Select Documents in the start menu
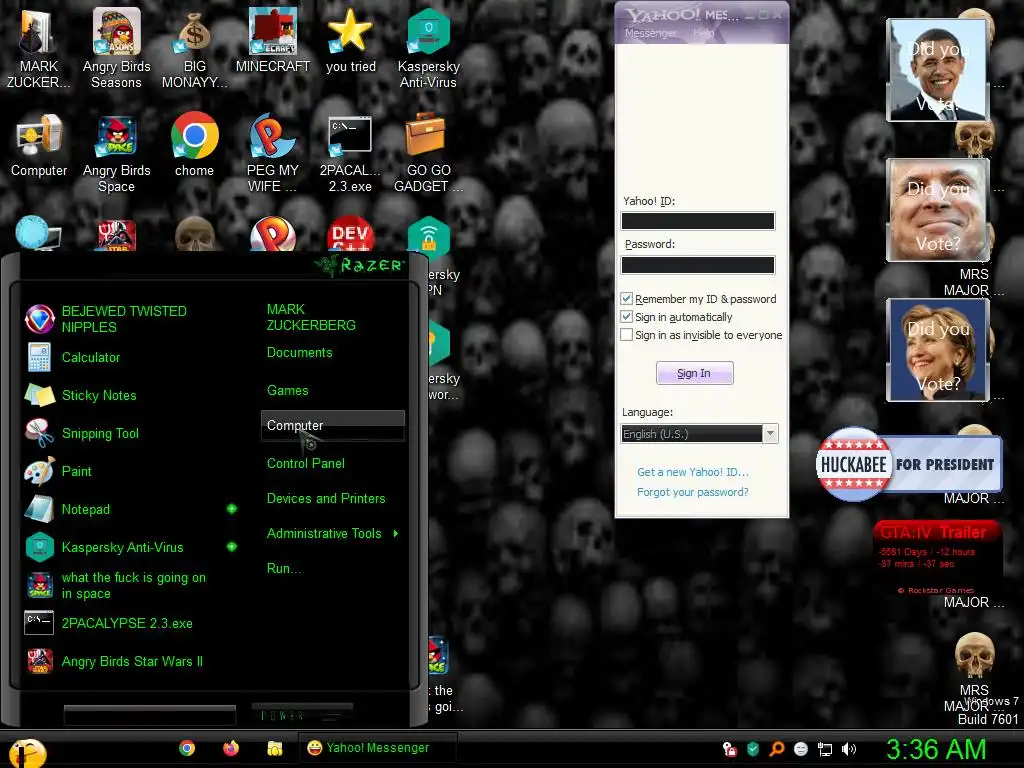The height and width of the screenshot is (768, 1024). click(300, 353)
